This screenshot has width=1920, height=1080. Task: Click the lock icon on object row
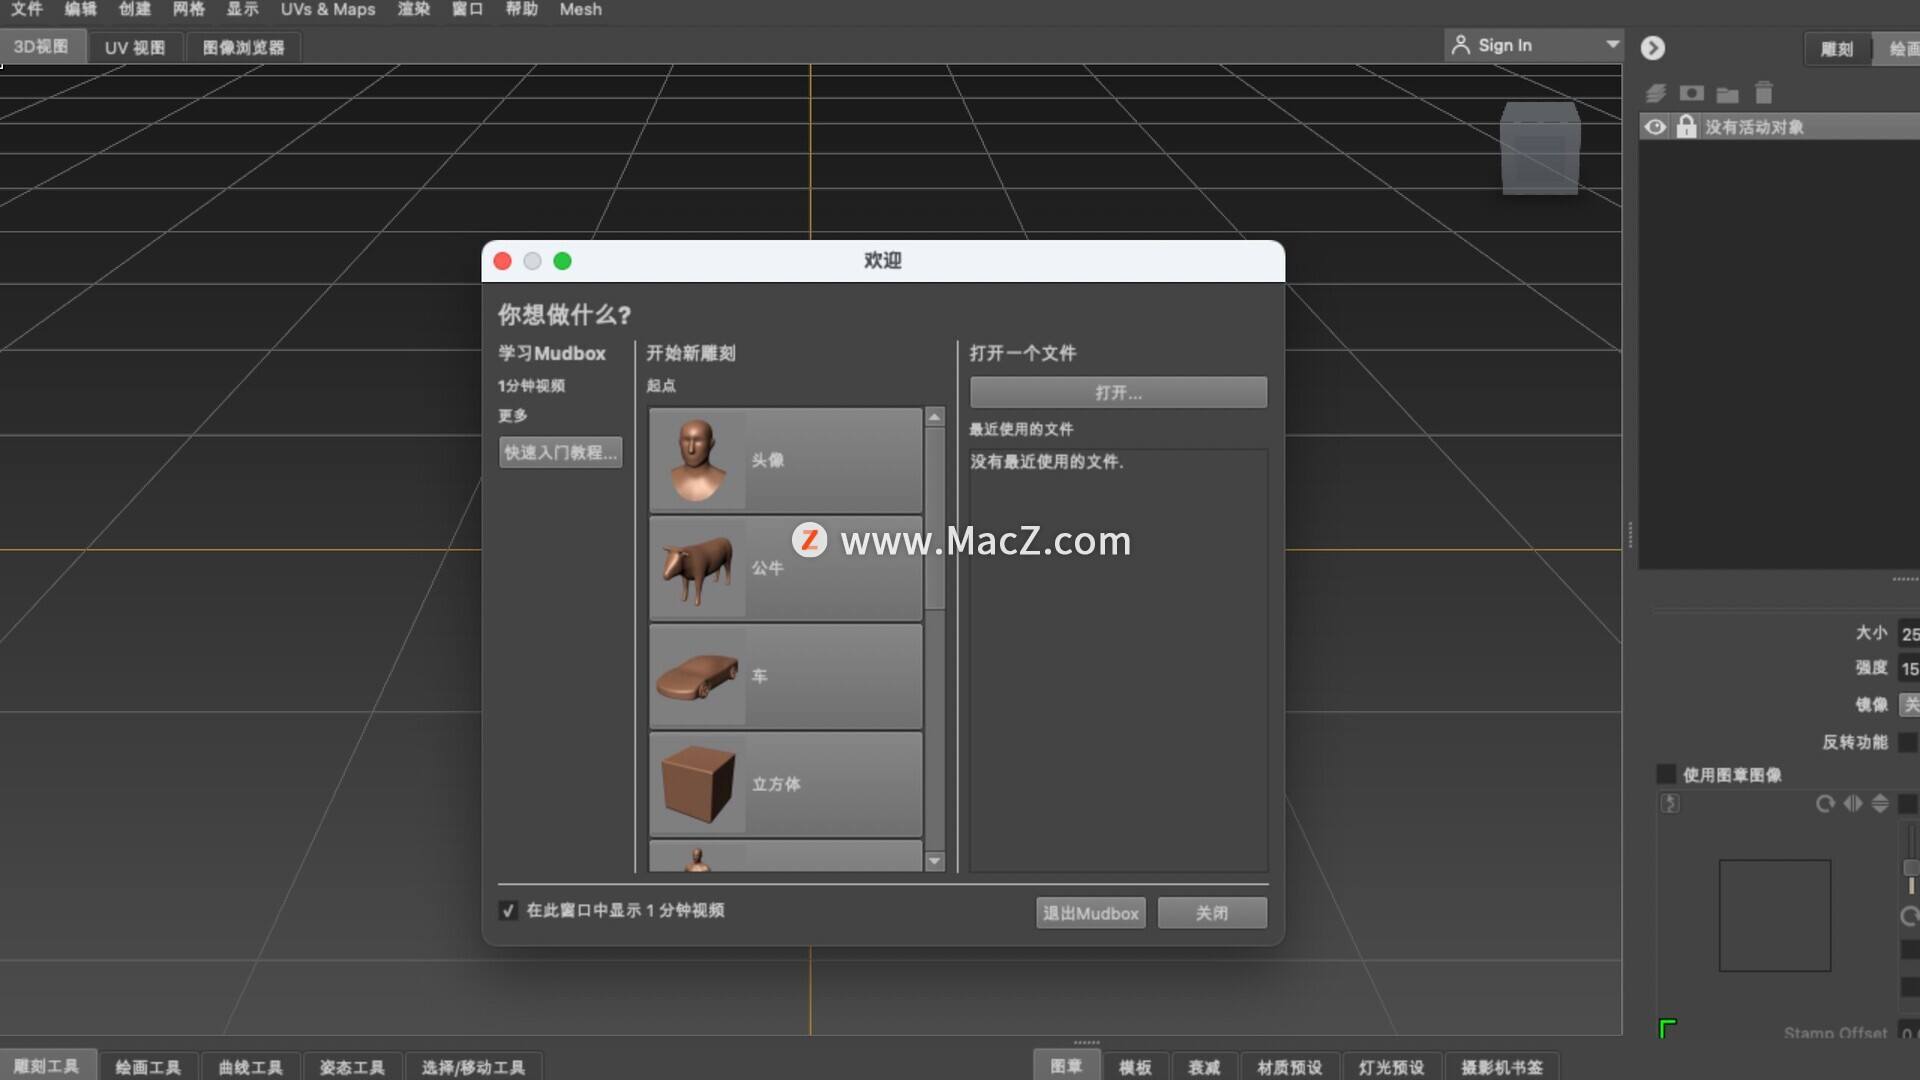pos(1687,127)
